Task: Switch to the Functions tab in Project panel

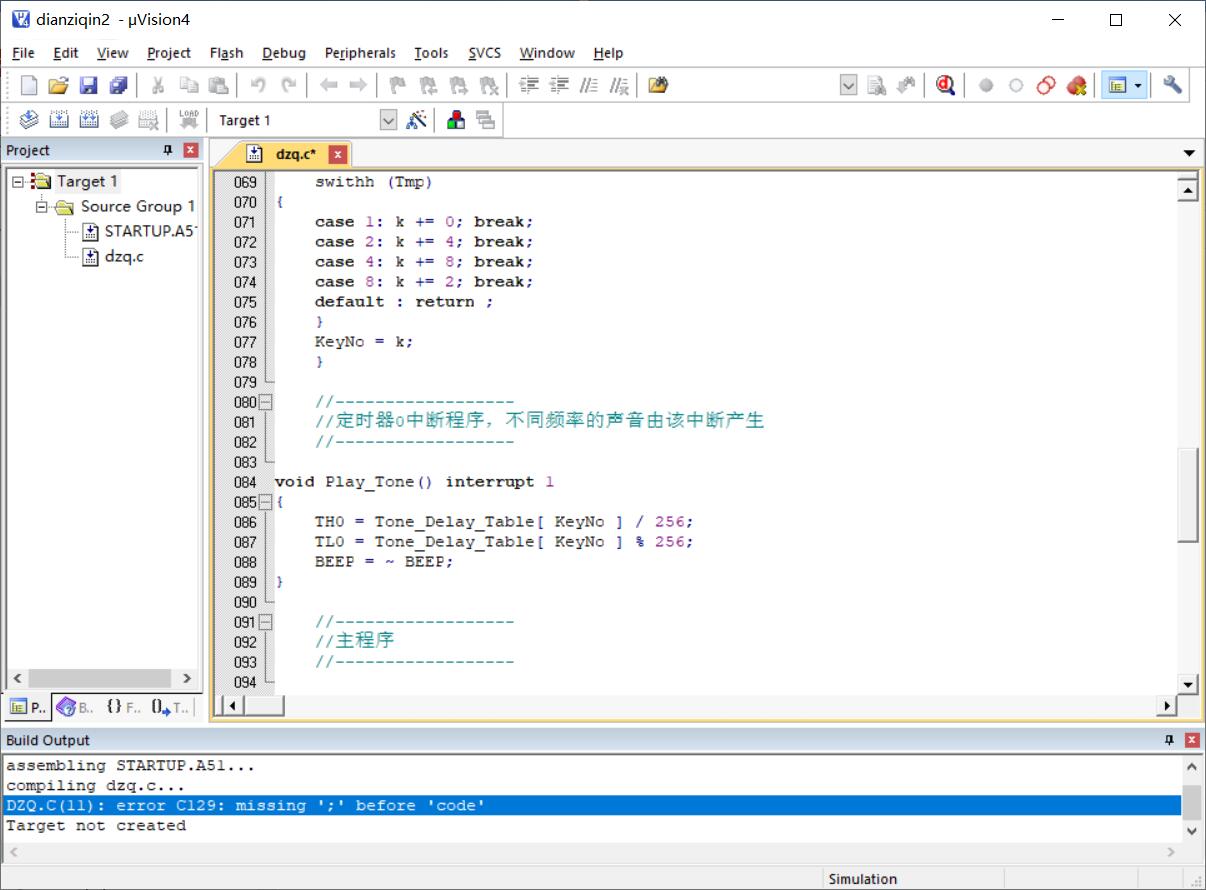Action: click(x=123, y=707)
